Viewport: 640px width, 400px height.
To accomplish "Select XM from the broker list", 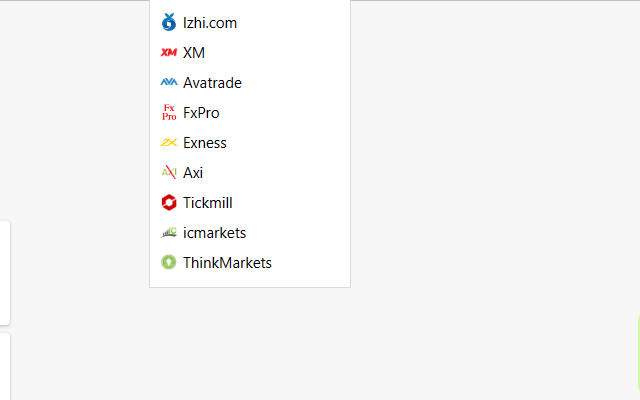I will coord(194,53).
